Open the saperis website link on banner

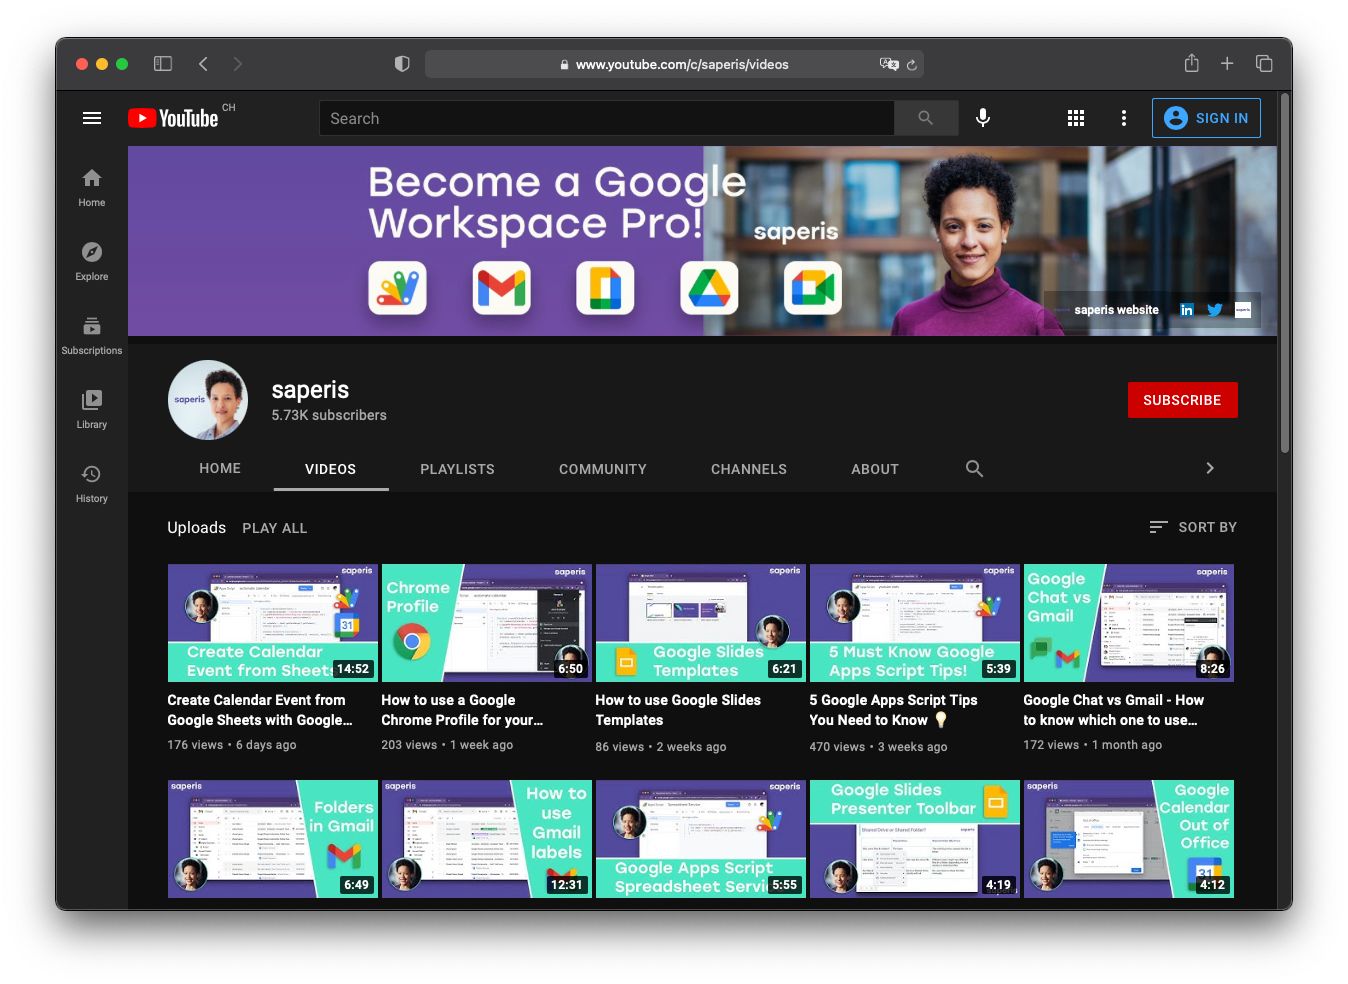click(1116, 310)
